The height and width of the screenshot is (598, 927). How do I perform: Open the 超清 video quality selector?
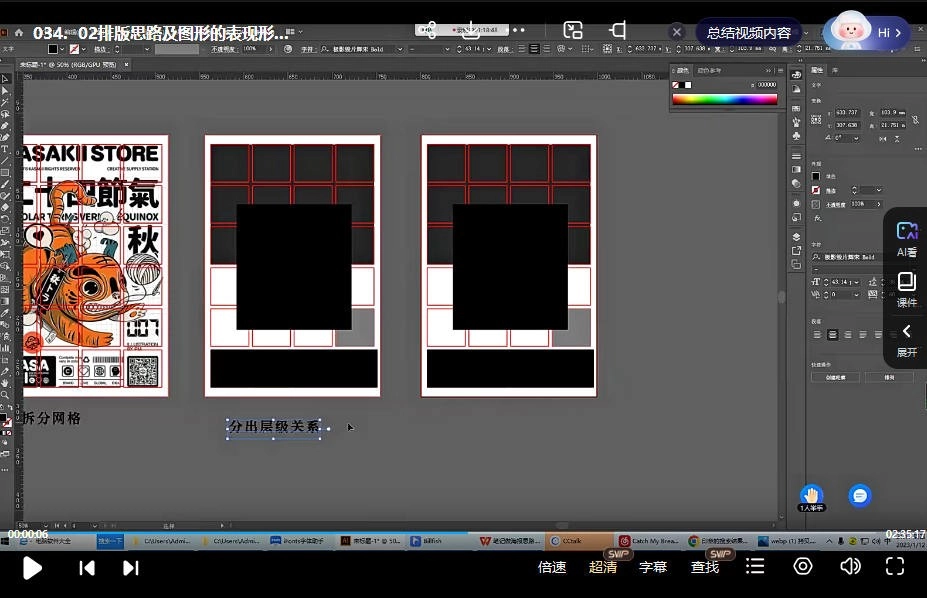coord(603,567)
